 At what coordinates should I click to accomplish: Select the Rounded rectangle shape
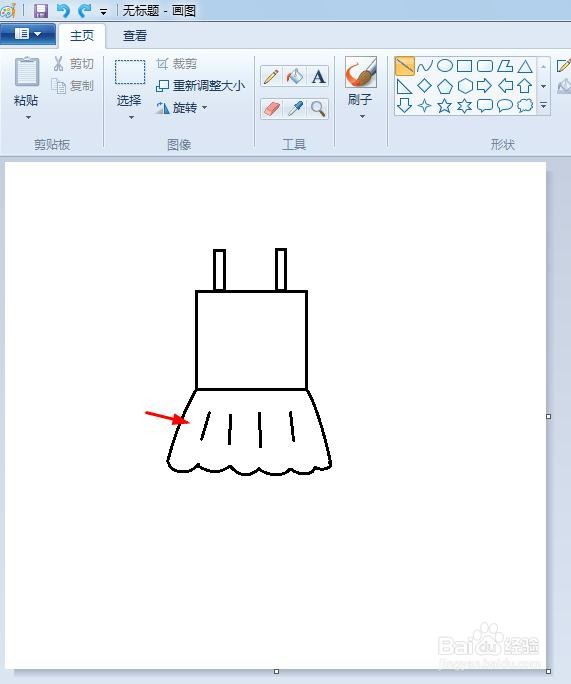click(485, 66)
